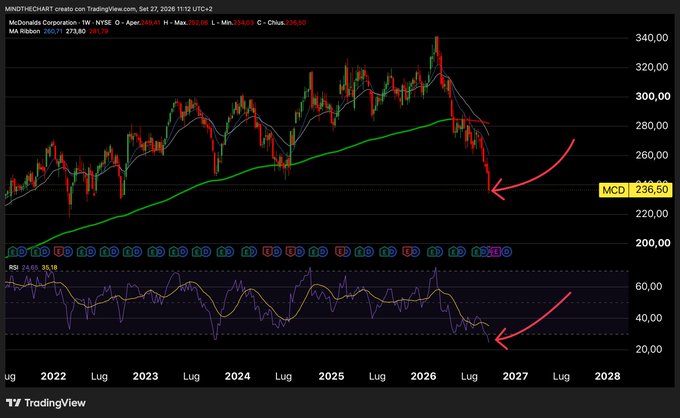The height and width of the screenshot is (418, 680).
Task: Click the 200,00 price axis label
Action: [653, 243]
